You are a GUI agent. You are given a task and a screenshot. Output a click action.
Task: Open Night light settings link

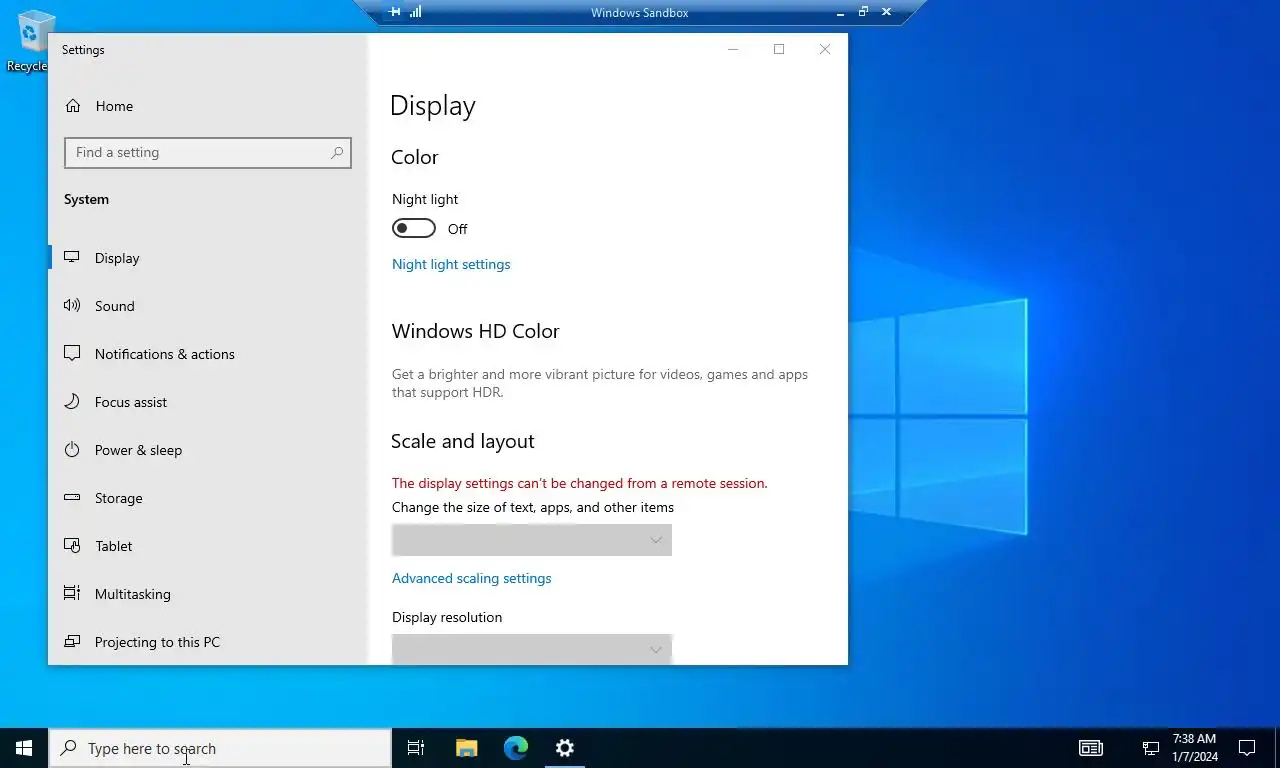[x=451, y=264]
